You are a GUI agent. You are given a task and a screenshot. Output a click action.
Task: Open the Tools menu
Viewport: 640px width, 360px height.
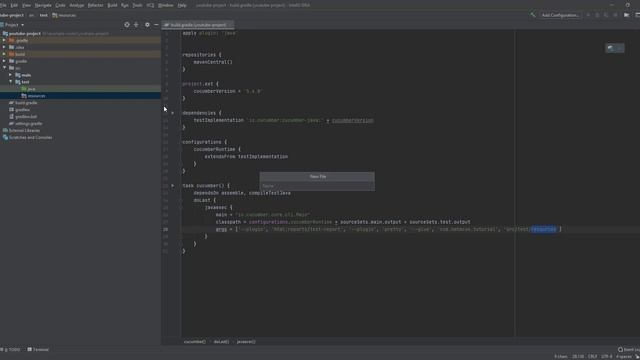click(138, 5)
